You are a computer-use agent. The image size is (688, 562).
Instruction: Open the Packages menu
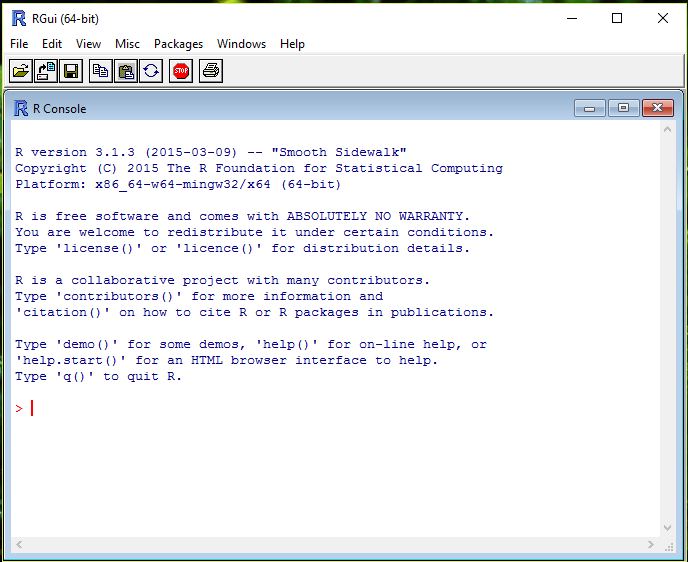[178, 44]
